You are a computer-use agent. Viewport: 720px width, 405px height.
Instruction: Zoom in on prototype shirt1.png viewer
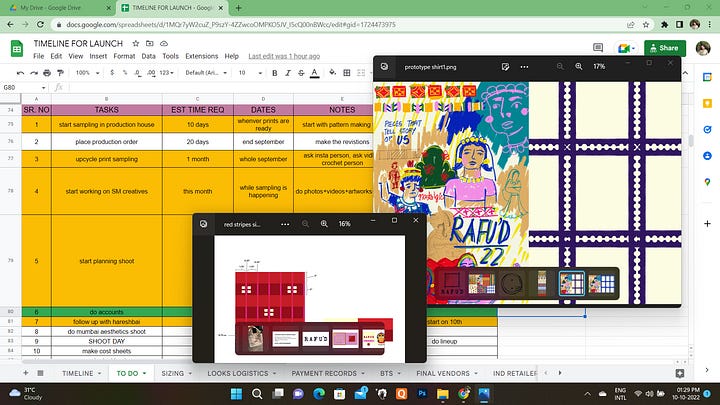tap(579, 67)
